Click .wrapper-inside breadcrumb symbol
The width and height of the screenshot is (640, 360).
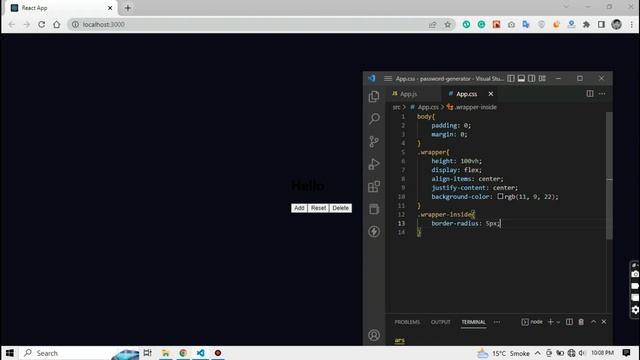click(476, 107)
